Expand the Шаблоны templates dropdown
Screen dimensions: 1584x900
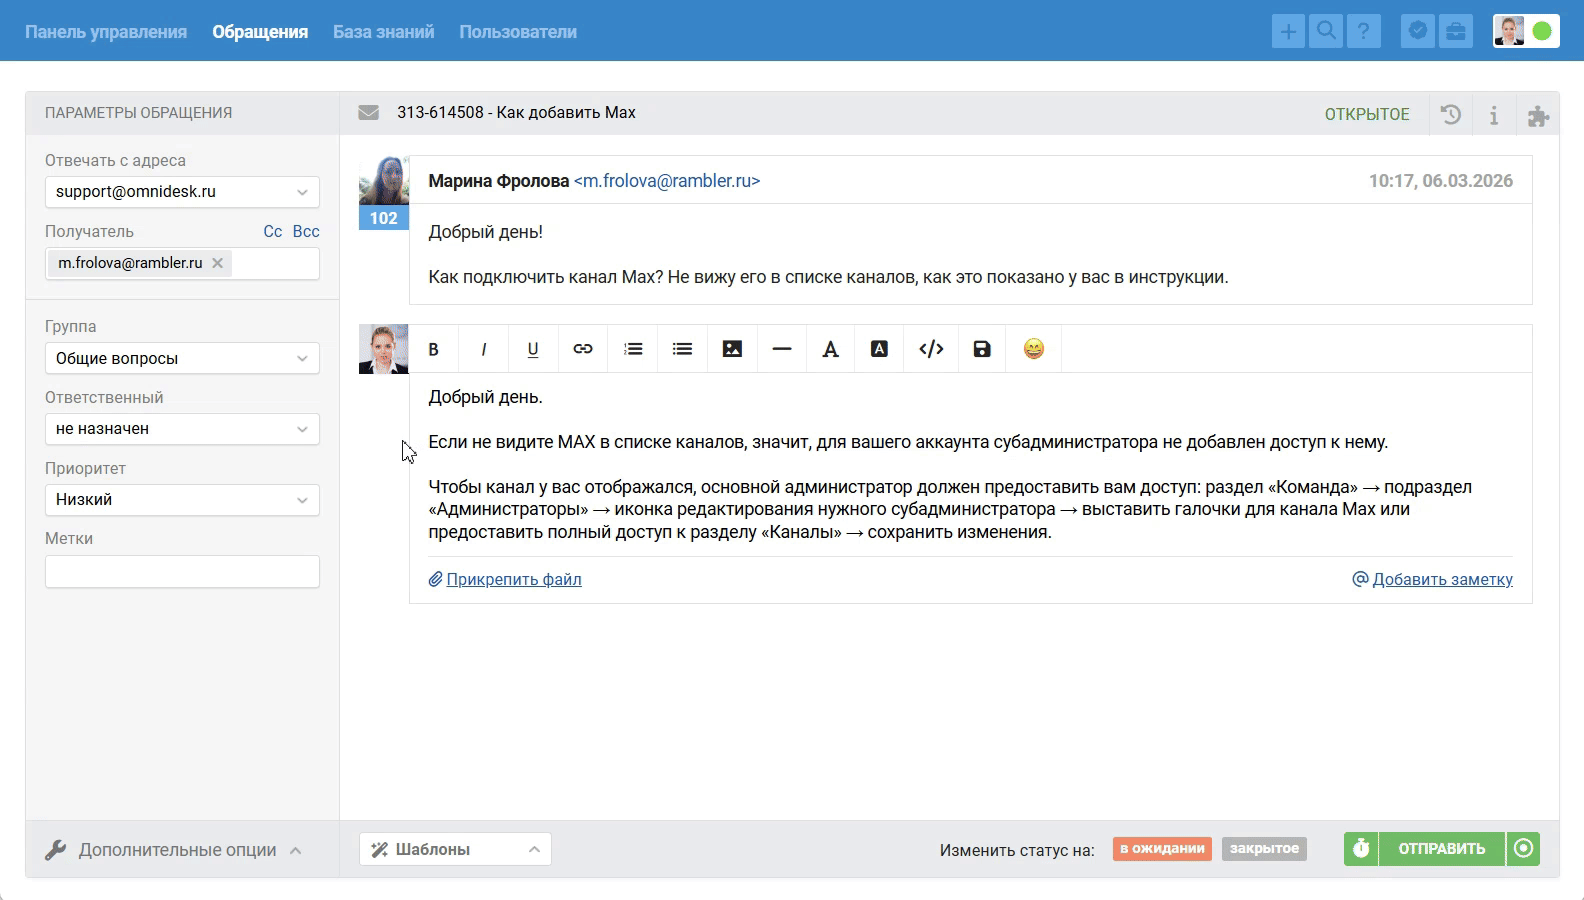pyautogui.click(x=455, y=849)
